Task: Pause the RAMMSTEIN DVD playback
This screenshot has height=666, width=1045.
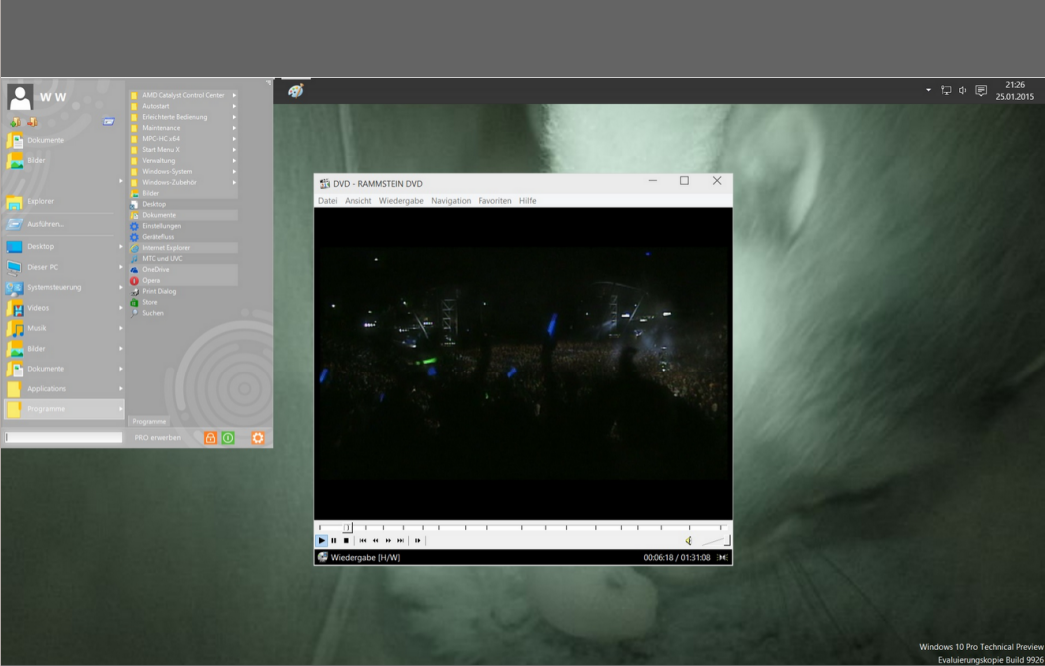Action: click(x=334, y=541)
